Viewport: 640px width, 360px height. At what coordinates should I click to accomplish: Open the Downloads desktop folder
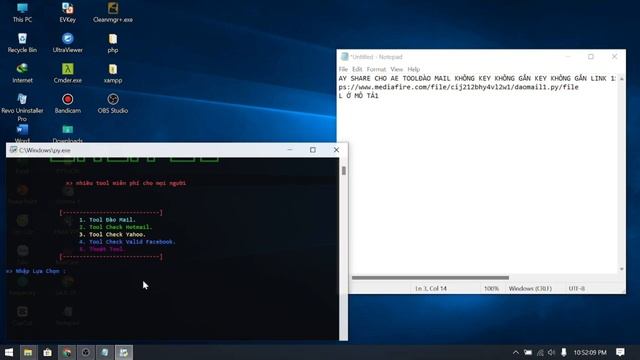pyautogui.click(x=67, y=133)
